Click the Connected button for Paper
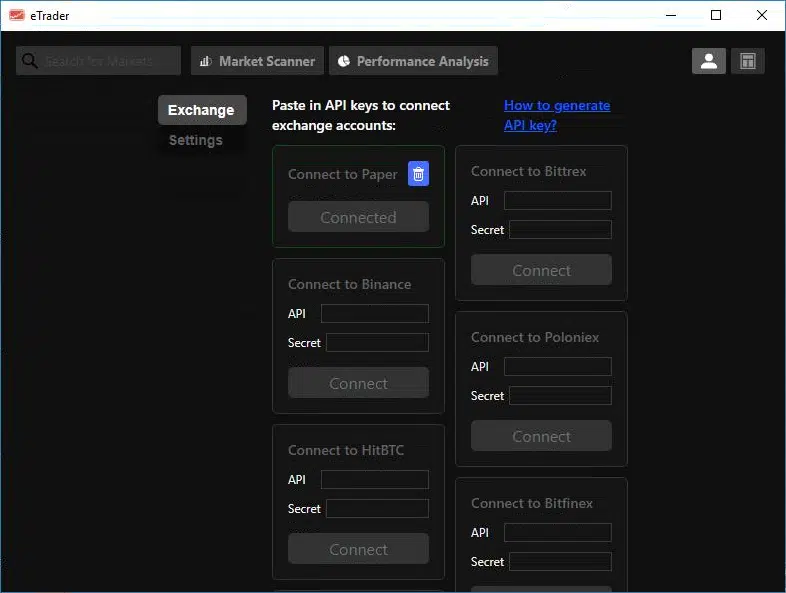 click(x=358, y=217)
